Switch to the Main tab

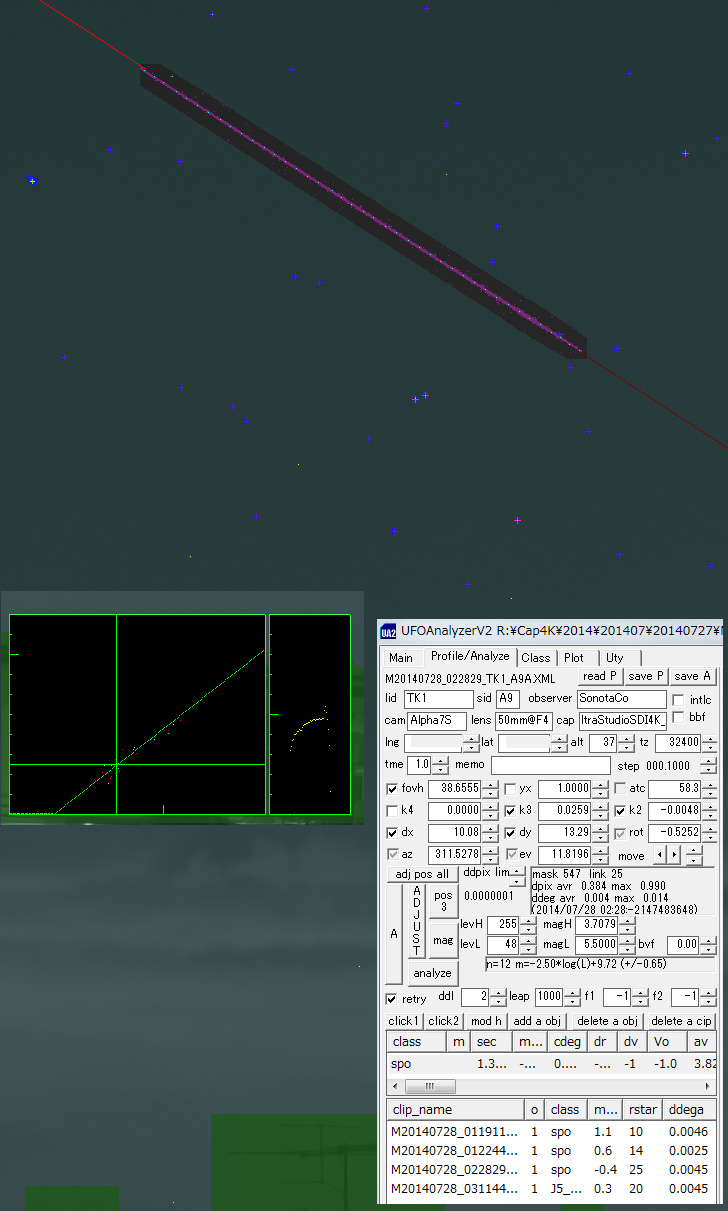coord(400,658)
